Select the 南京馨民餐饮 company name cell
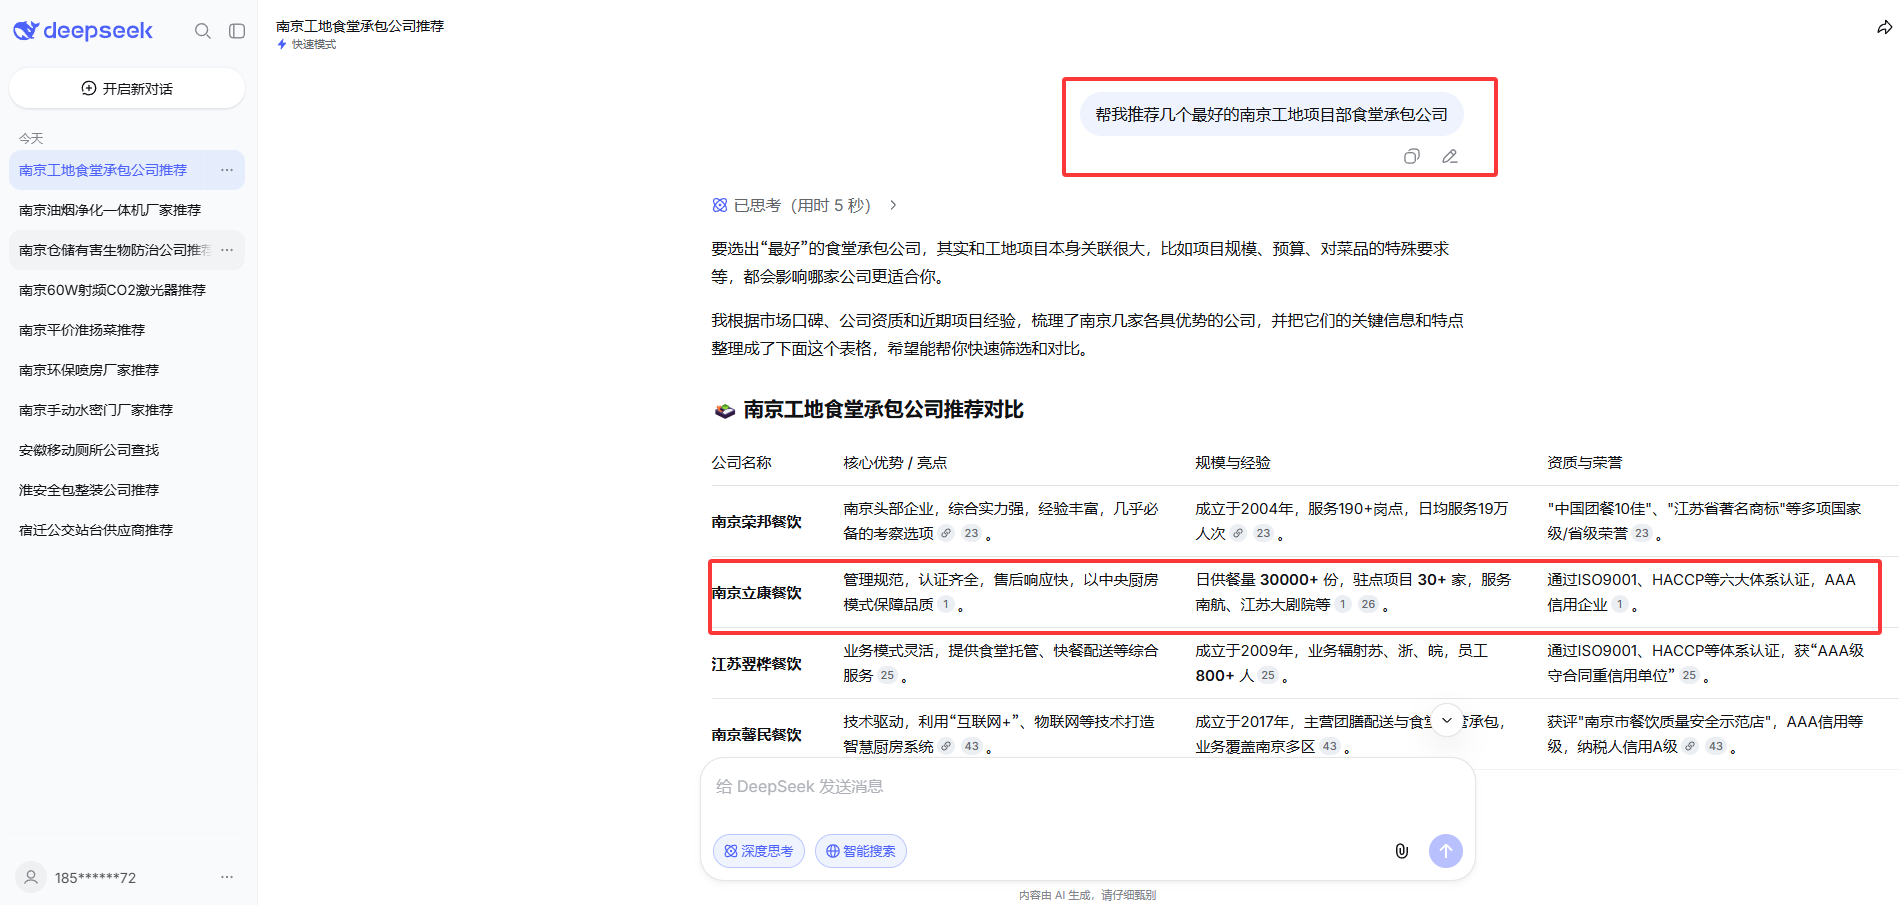 [757, 734]
